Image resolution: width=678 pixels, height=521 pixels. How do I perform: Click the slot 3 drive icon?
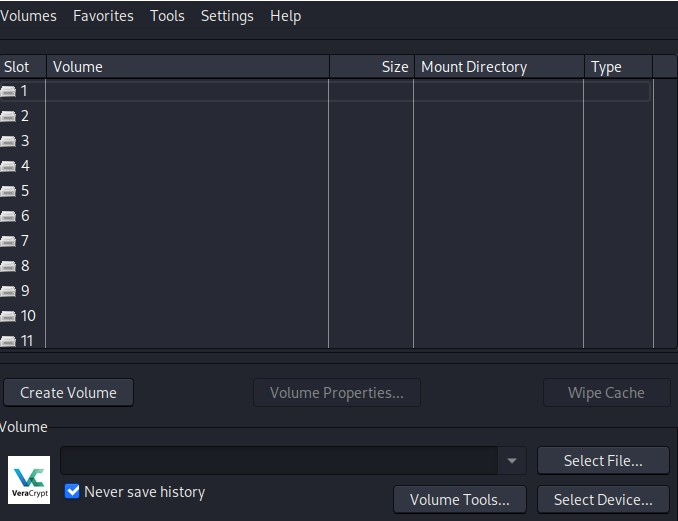click(8, 141)
